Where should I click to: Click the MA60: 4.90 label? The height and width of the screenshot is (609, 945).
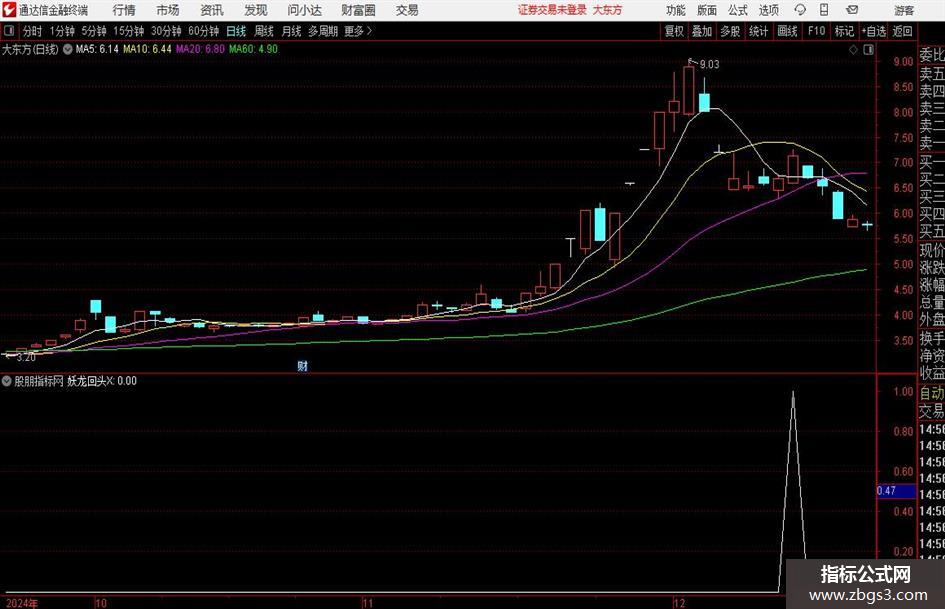click(x=253, y=49)
